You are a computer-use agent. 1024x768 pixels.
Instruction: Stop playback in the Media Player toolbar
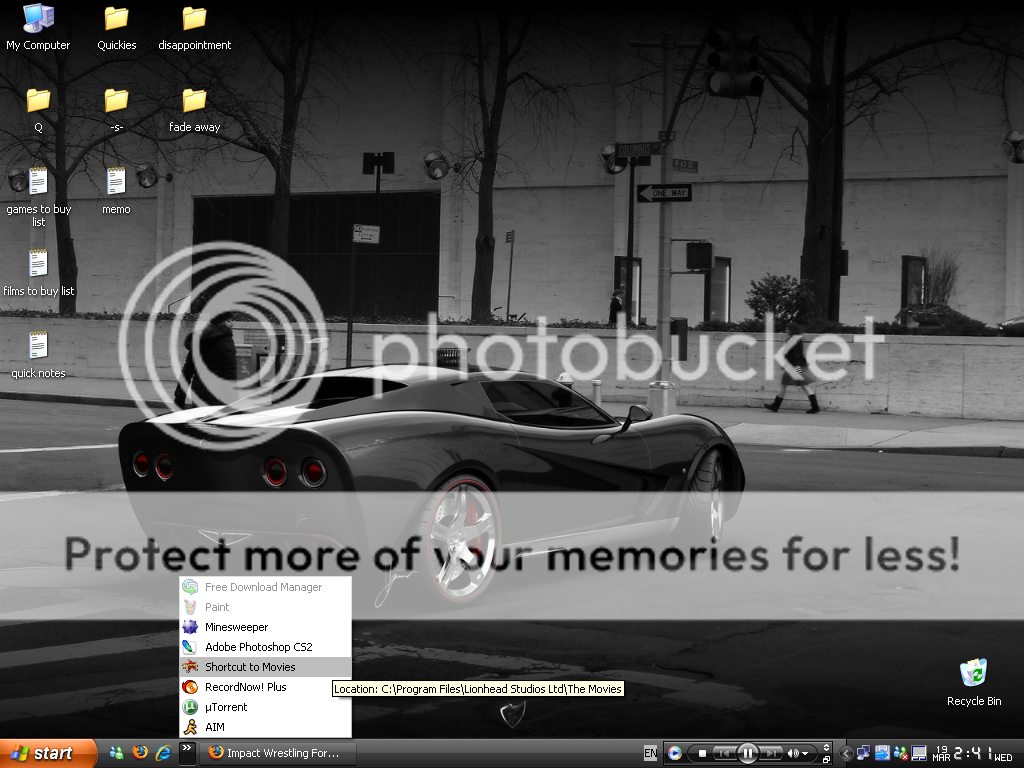(x=702, y=753)
